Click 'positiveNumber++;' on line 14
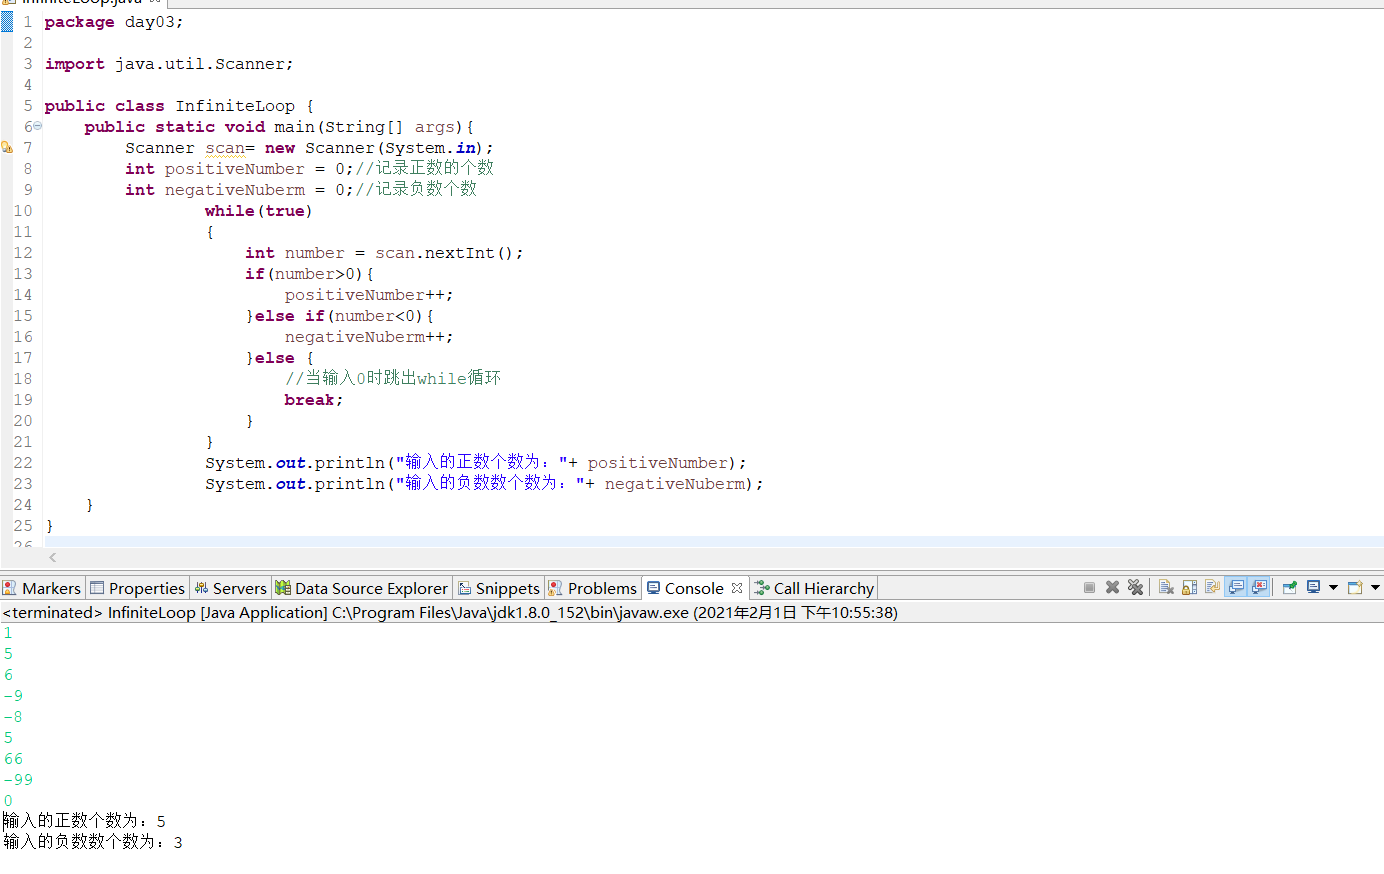1384x874 pixels. (369, 295)
